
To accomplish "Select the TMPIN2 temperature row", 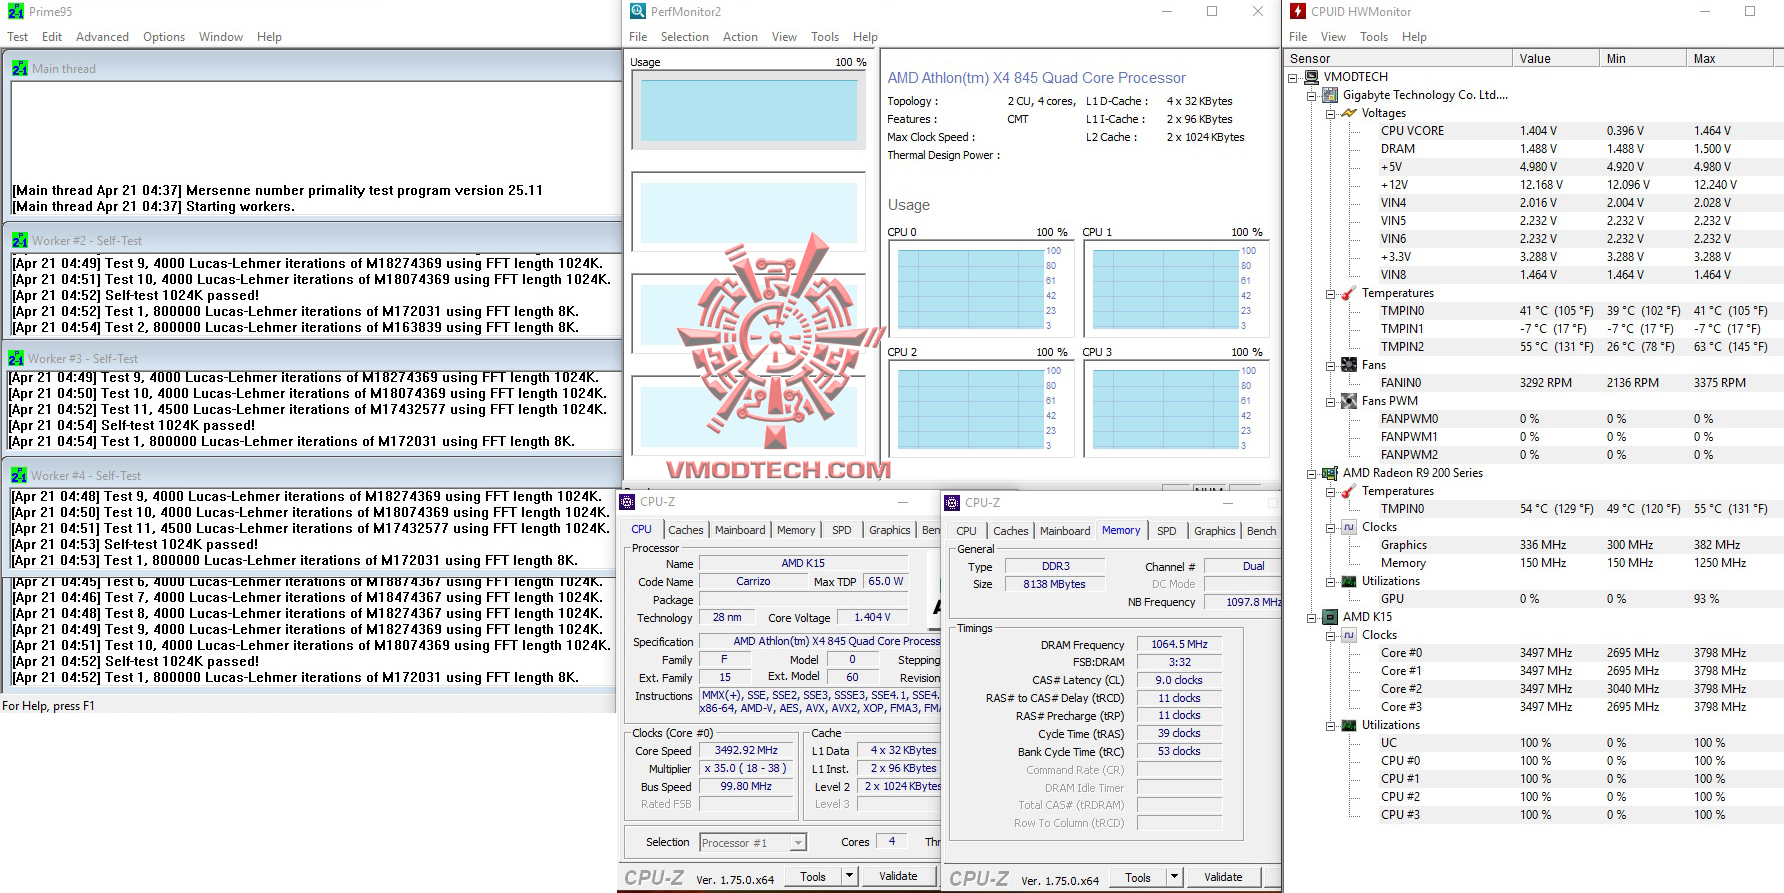I will [1535, 347].
